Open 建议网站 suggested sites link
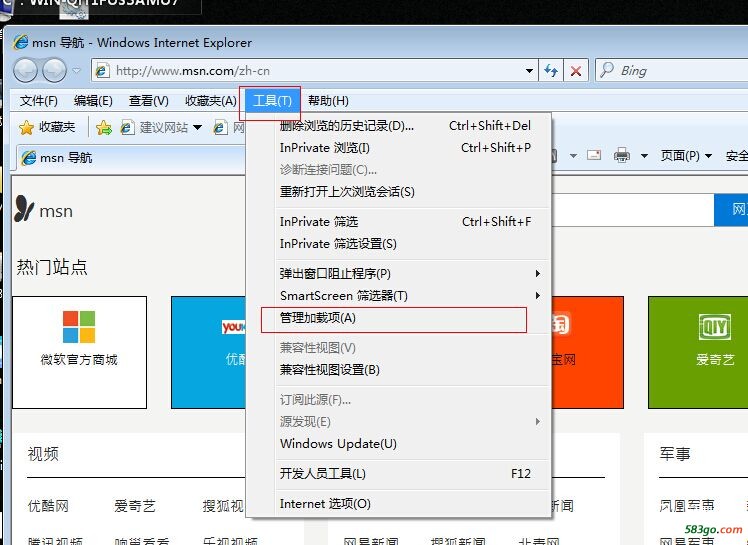This screenshot has height=545, width=748. [x=164, y=127]
